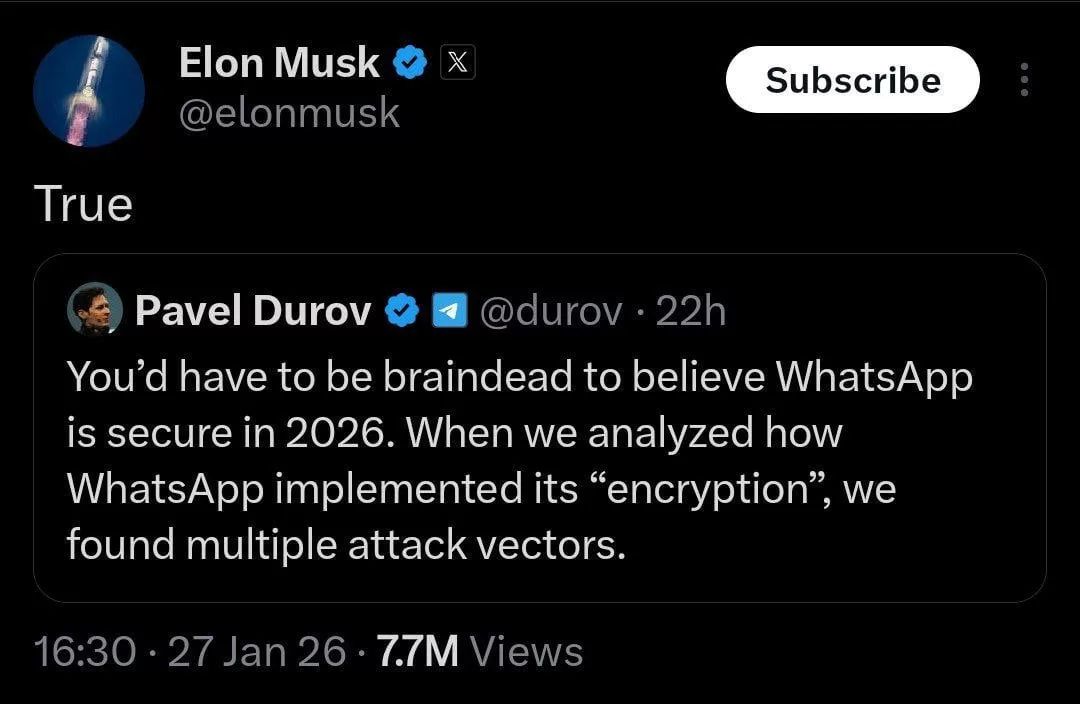The width and height of the screenshot is (1080, 704).
Task: Click the Pavel Durov name
Action: coord(253,312)
